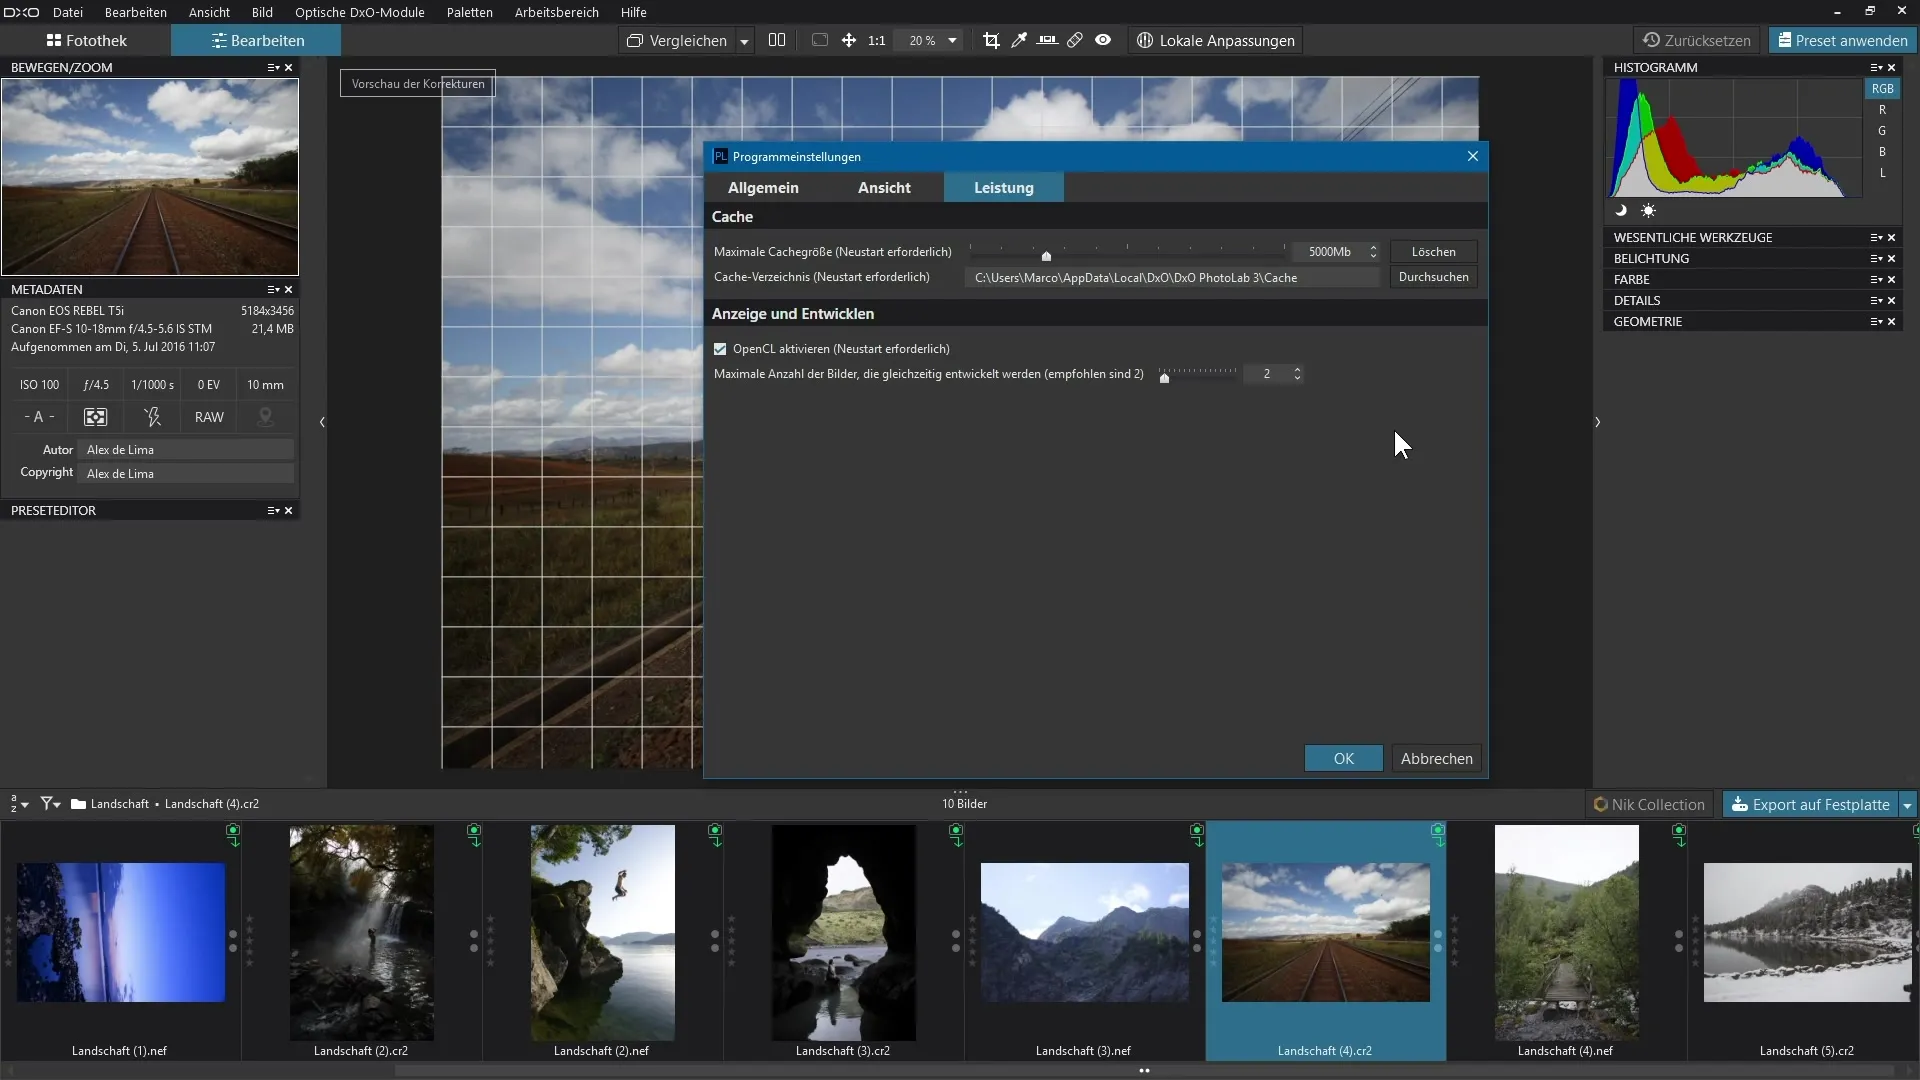Toggle highlight clipping sun icon
This screenshot has width=1920, height=1080.
coord(1648,211)
